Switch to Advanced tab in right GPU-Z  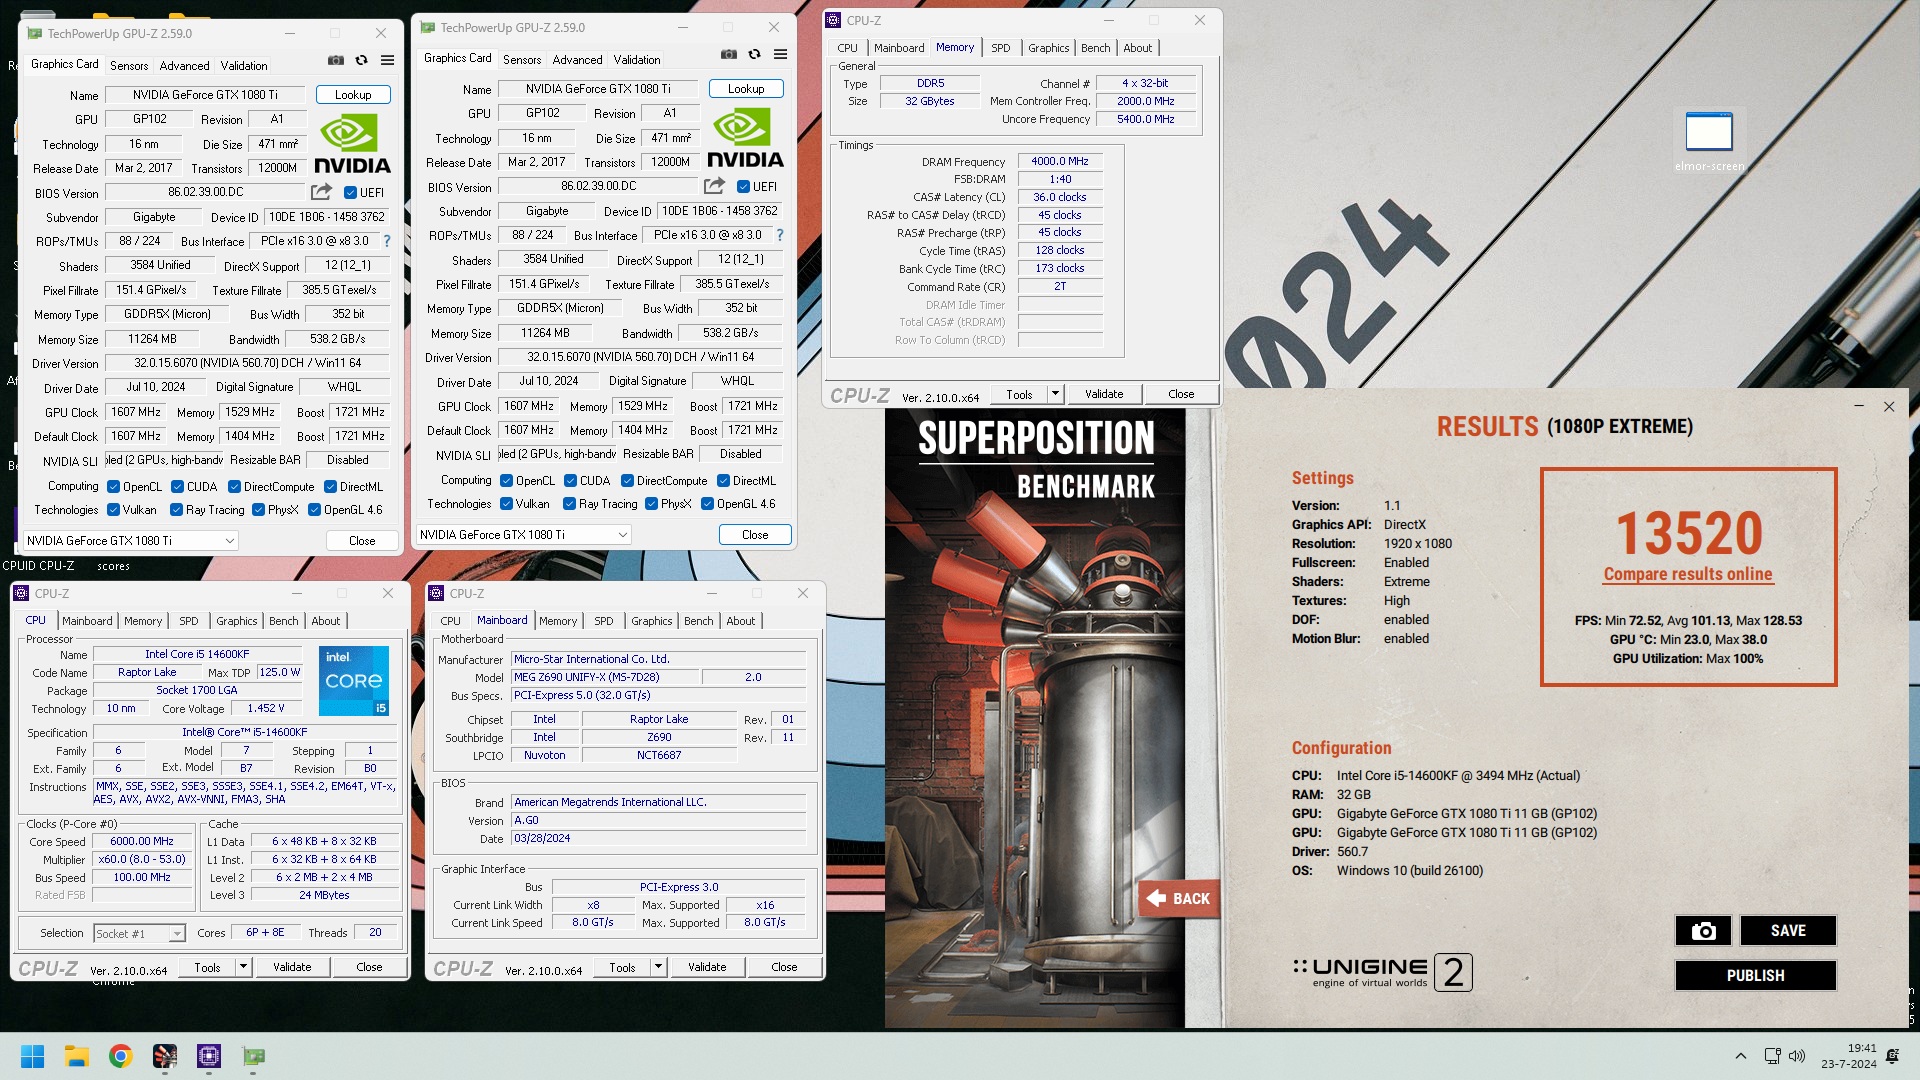(x=577, y=60)
